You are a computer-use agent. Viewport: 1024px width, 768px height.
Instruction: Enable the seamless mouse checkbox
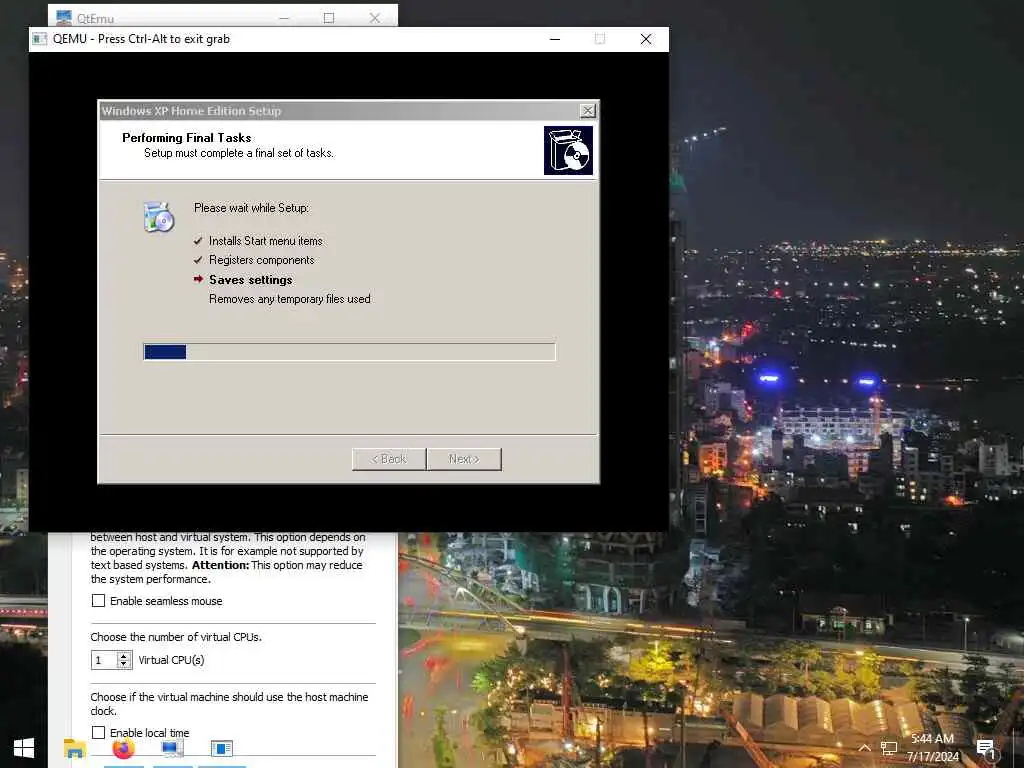(98, 601)
